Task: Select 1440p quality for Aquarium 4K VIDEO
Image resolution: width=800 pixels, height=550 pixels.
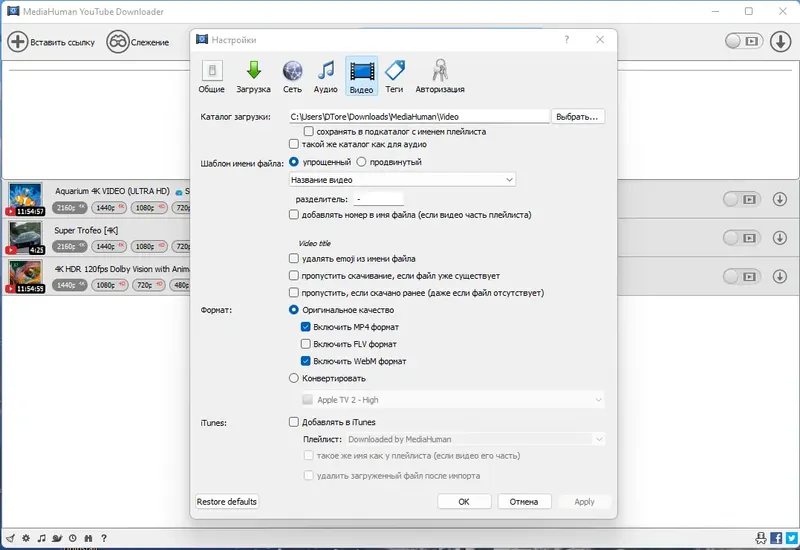Action: tap(109, 208)
